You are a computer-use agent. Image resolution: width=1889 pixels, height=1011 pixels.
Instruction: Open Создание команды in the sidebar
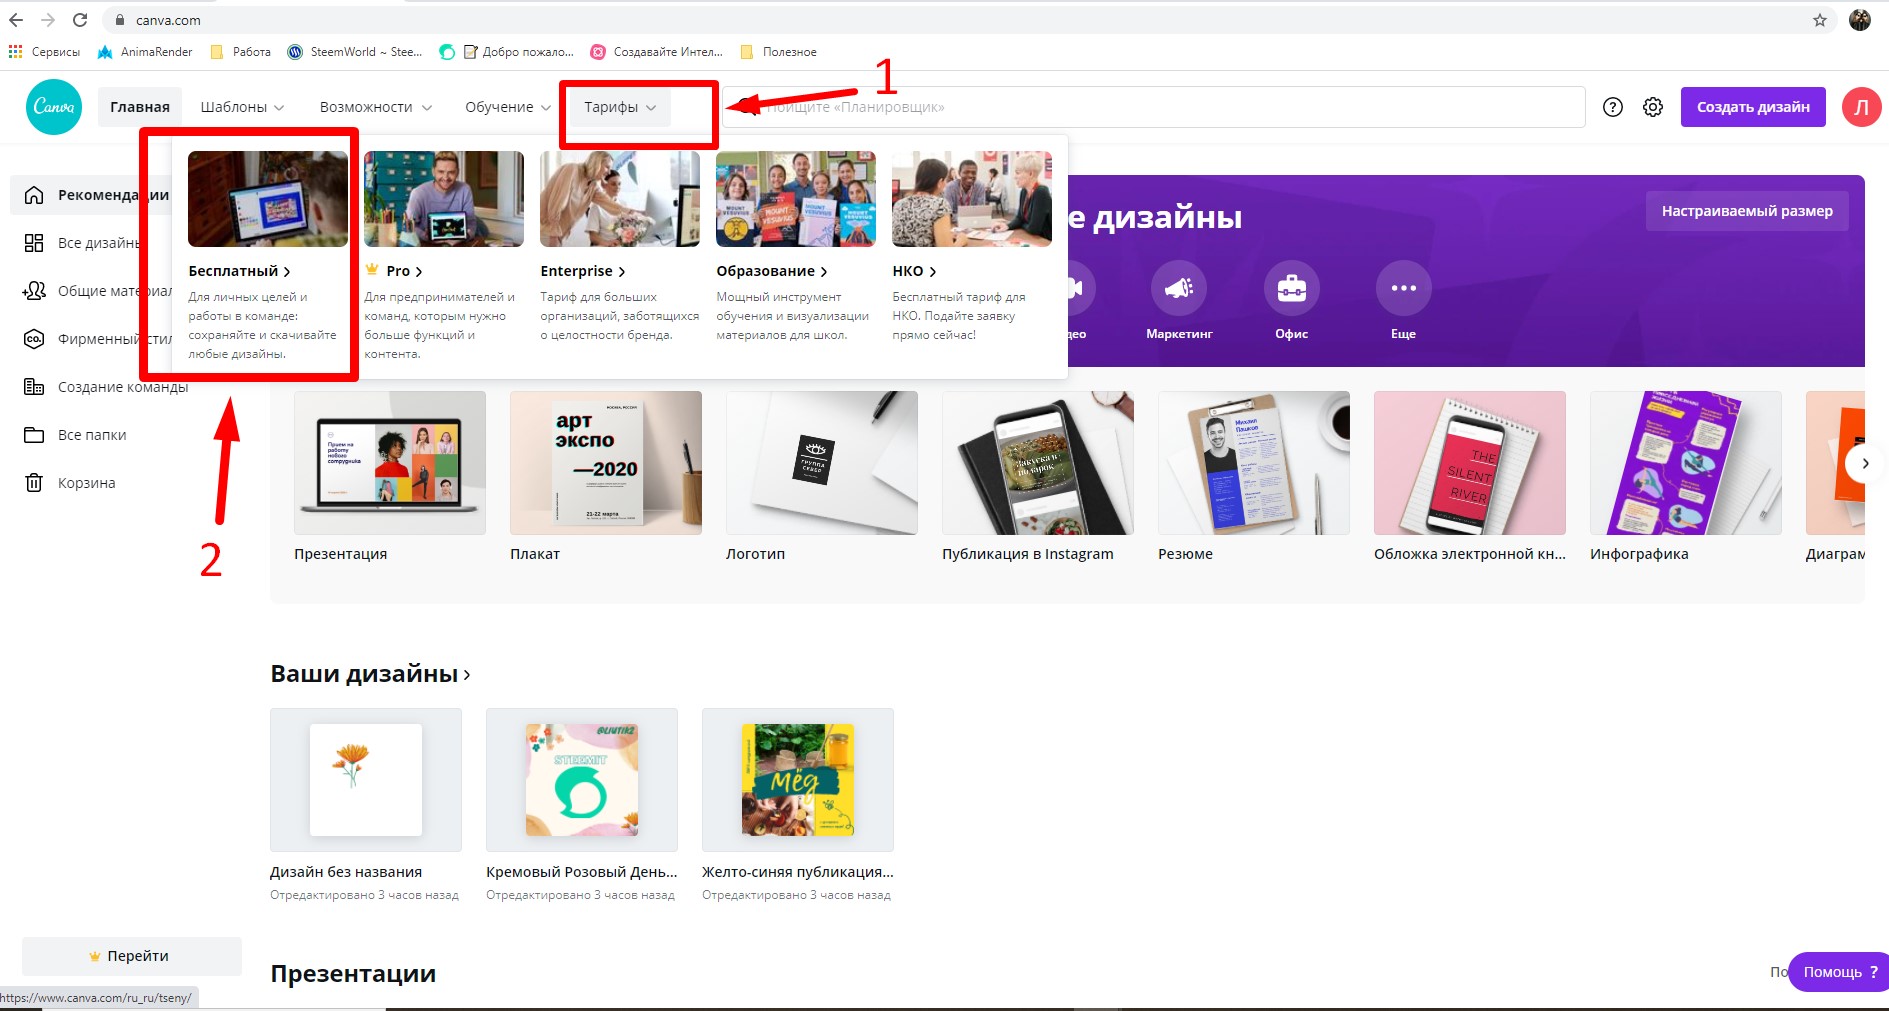[x=106, y=387]
